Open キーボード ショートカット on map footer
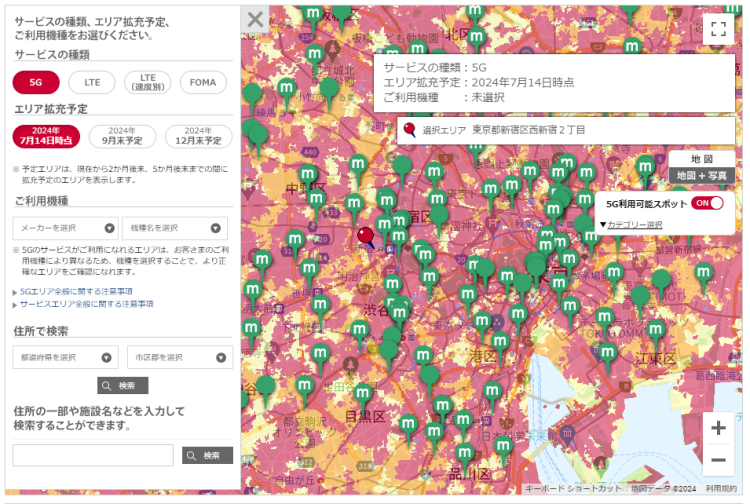Viewport: 750px width, 504px height. click(573, 488)
